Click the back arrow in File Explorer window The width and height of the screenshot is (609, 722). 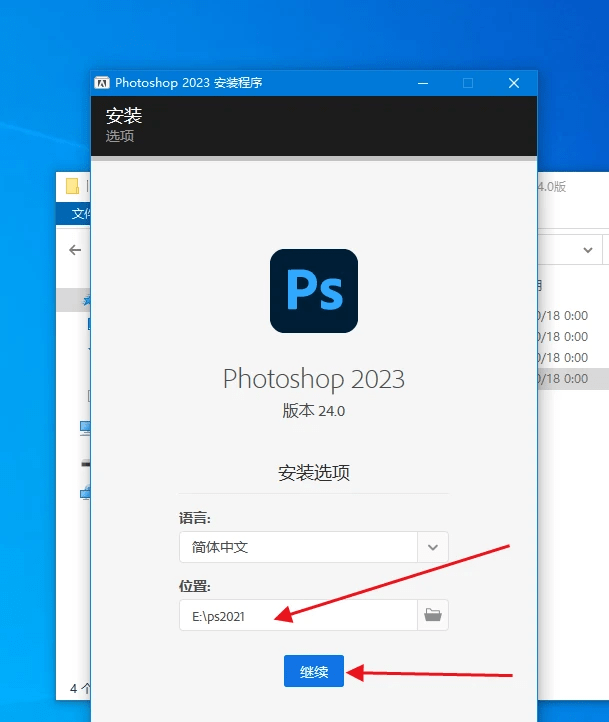tap(75, 250)
